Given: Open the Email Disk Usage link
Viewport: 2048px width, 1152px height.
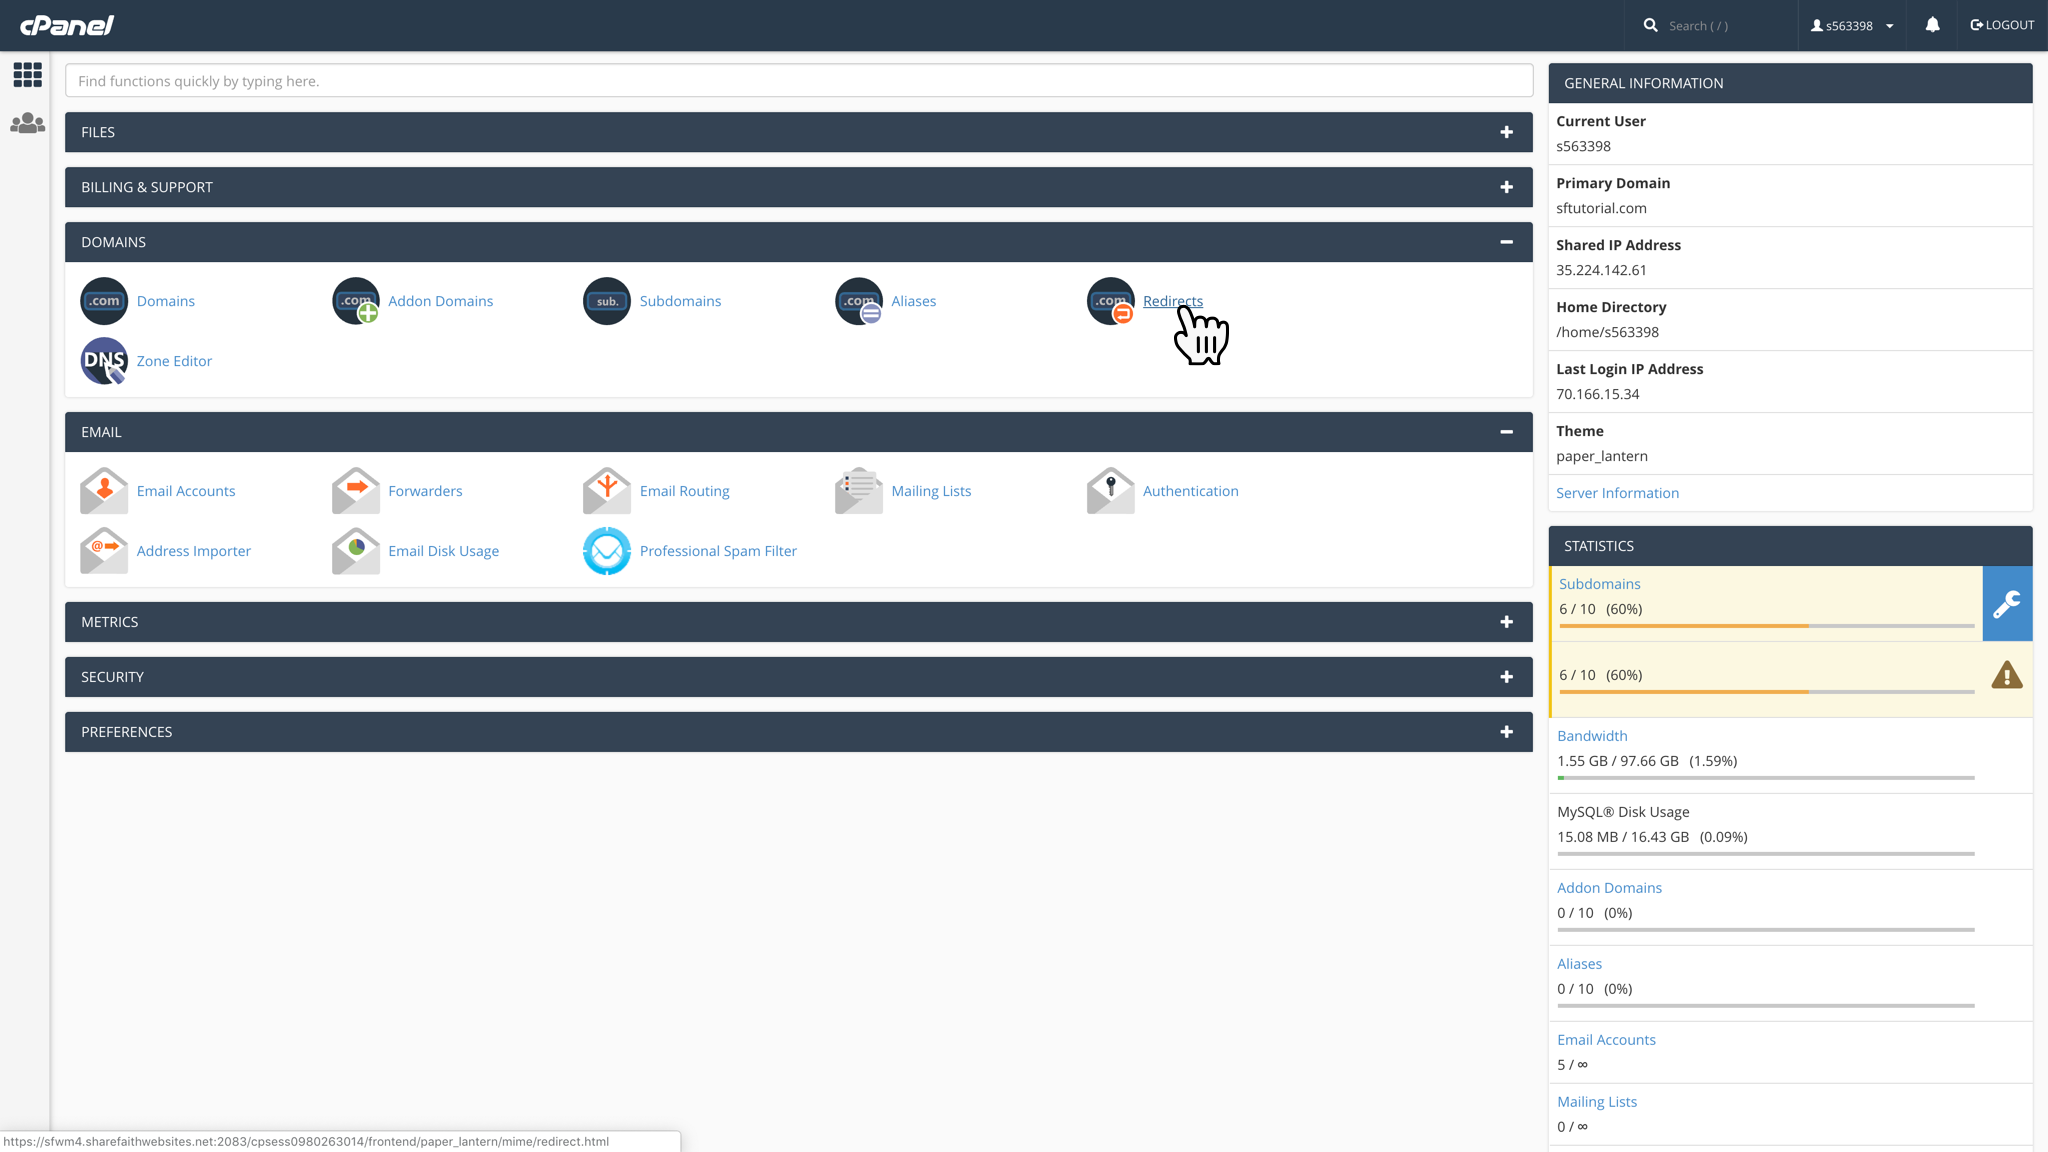Looking at the screenshot, I should pos(444,551).
